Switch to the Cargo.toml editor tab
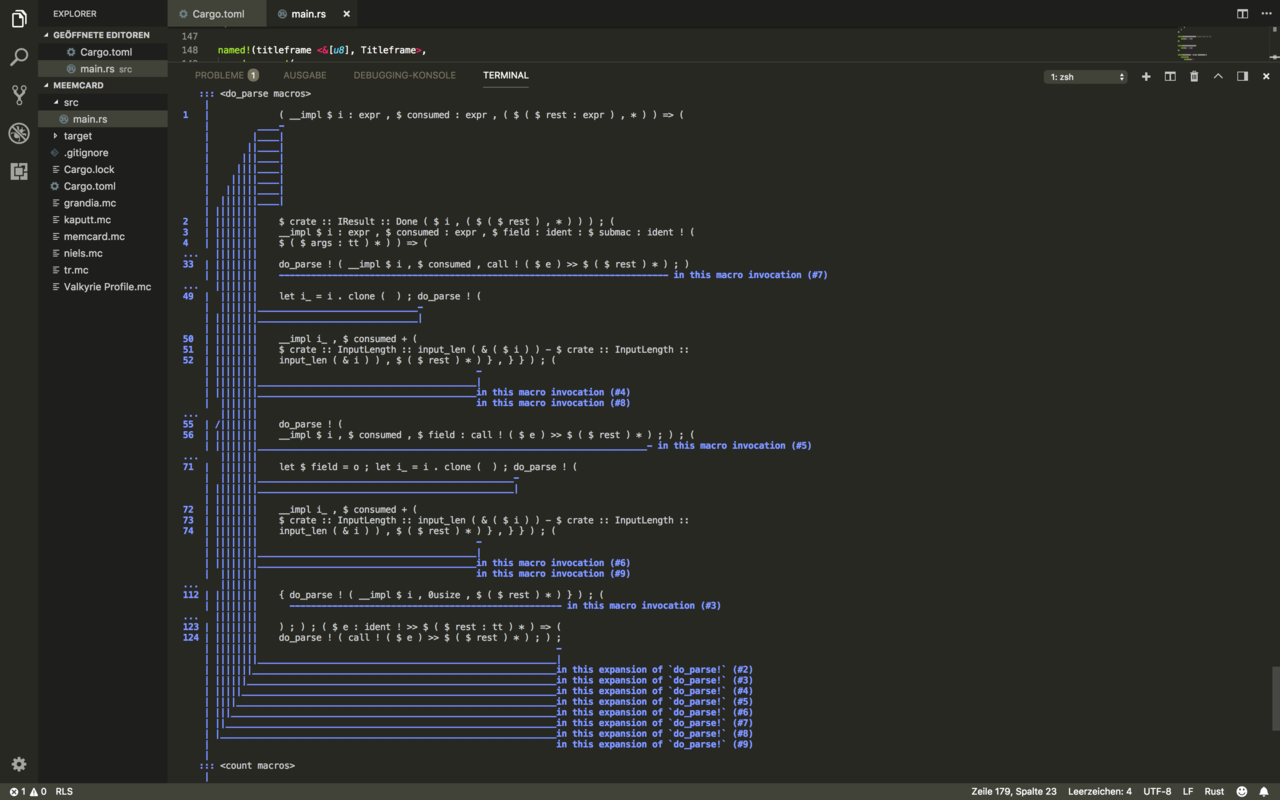This screenshot has height=800, width=1280. (x=218, y=14)
